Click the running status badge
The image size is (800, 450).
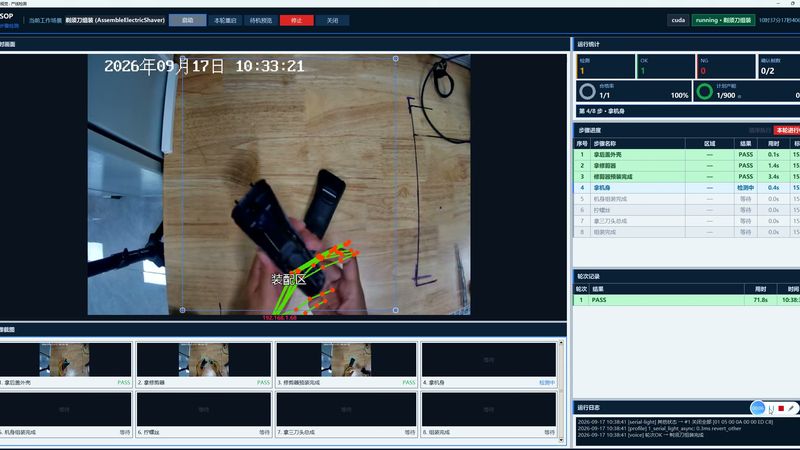723,20
